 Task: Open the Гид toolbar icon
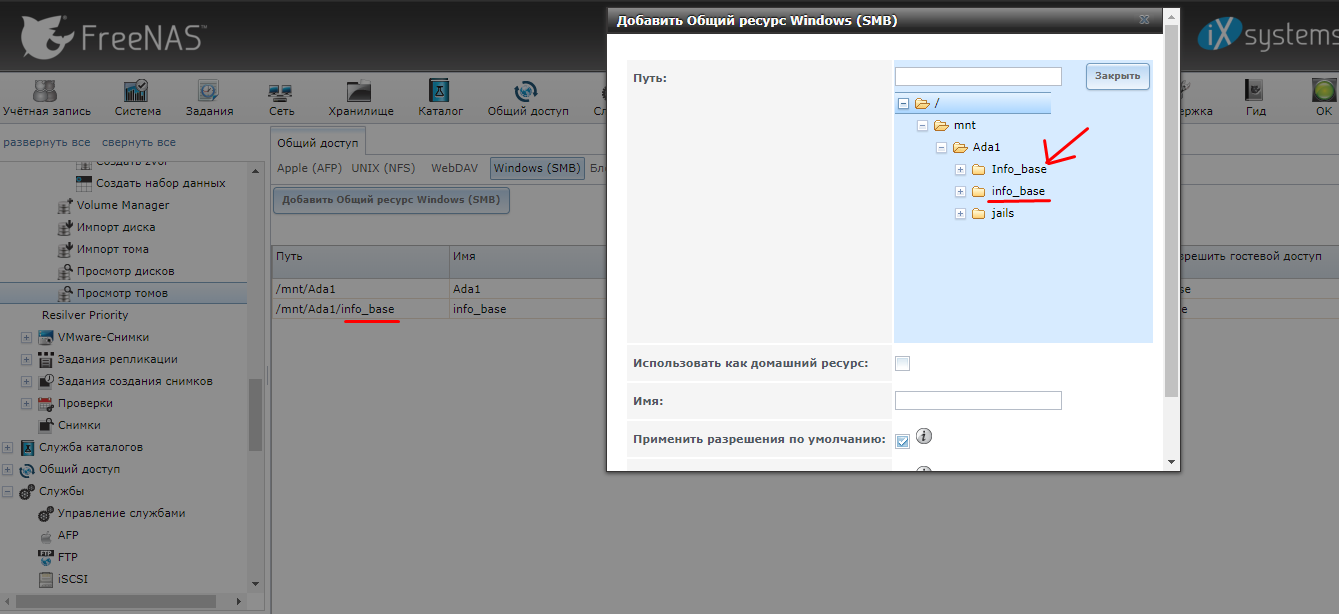pyautogui.click(x=1255, y=90)
